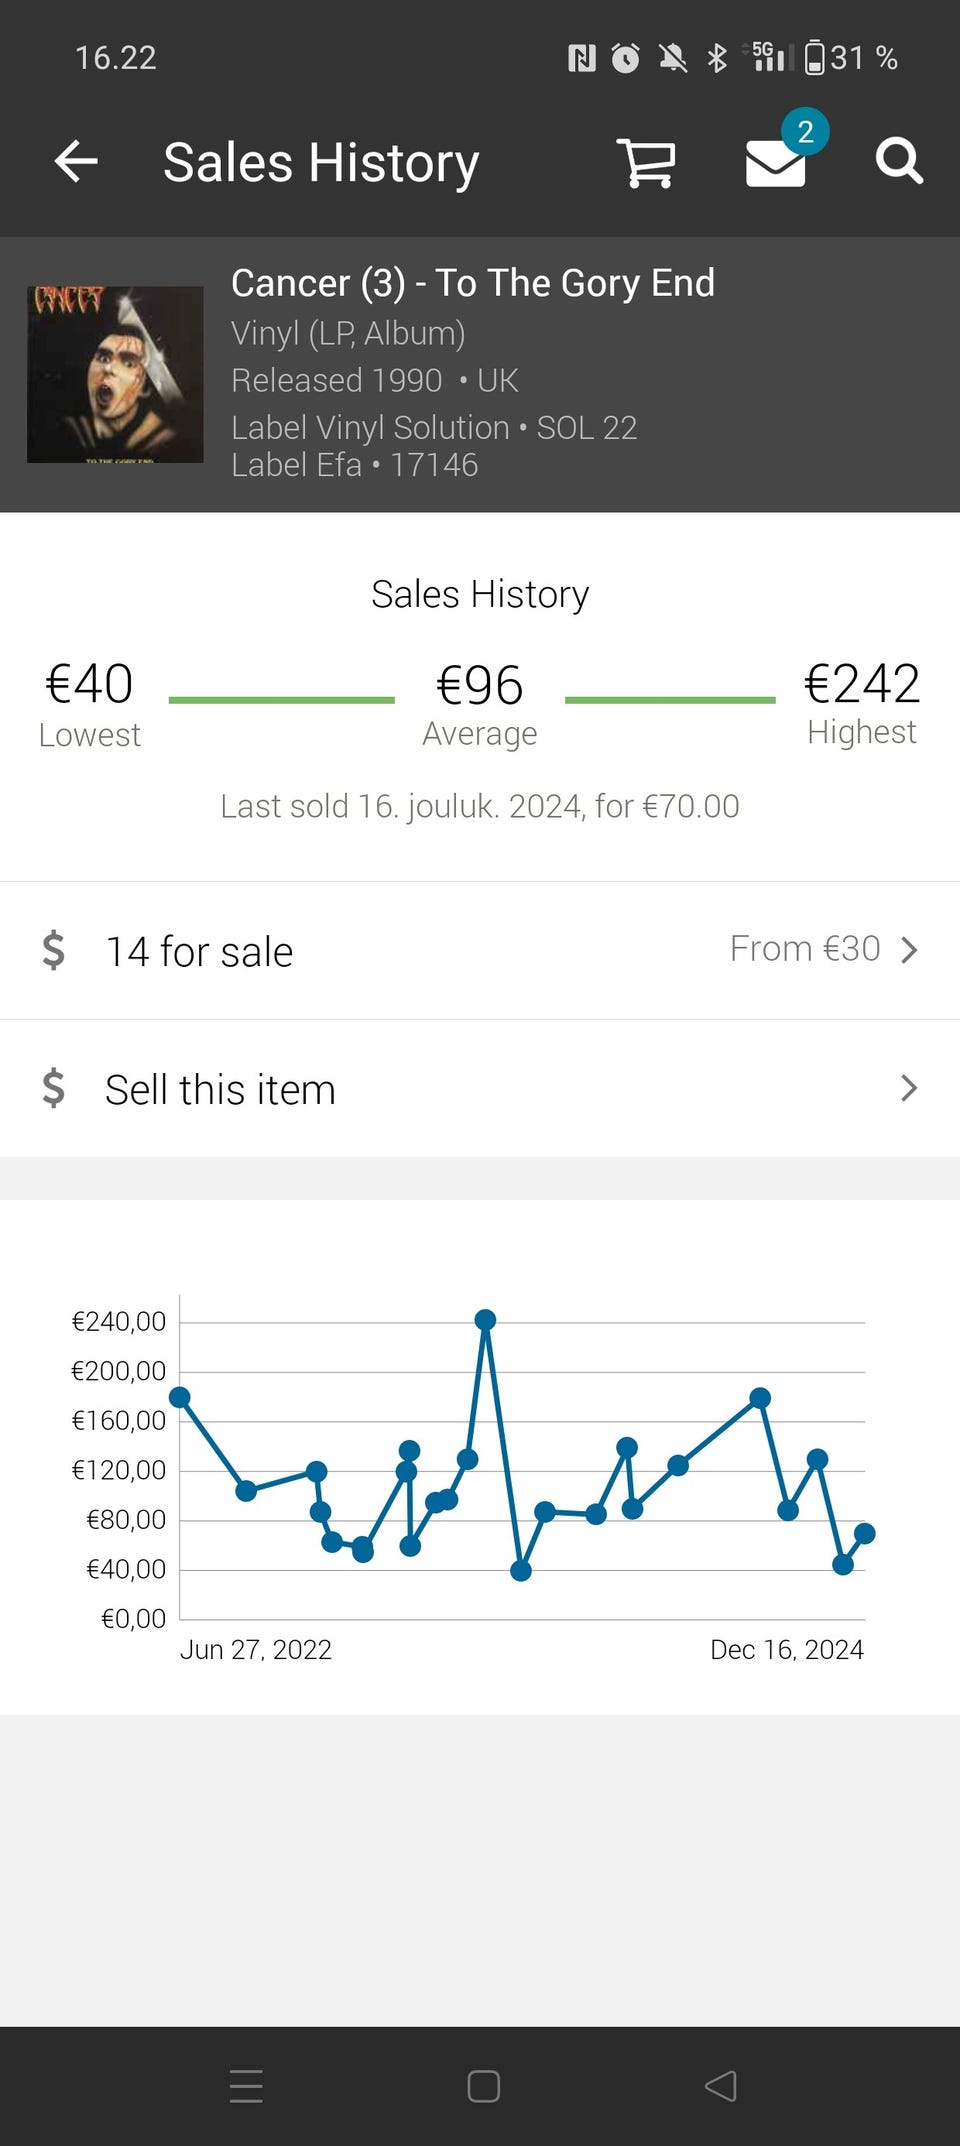Select the last data point on chart
The width and height of the screenshot is (960, 2146).
click(865, 1533)
